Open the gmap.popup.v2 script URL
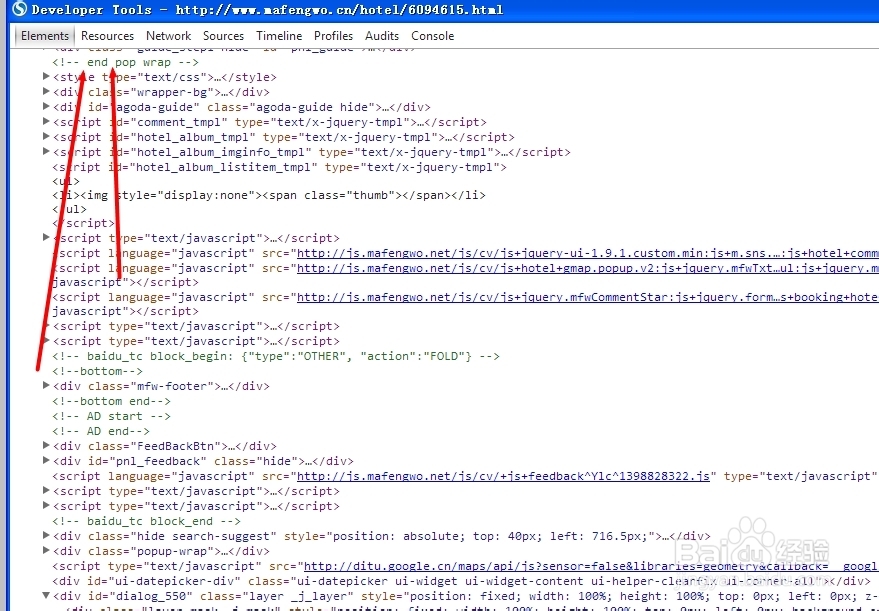The image size is (879, 611). [x=587, y=269]
